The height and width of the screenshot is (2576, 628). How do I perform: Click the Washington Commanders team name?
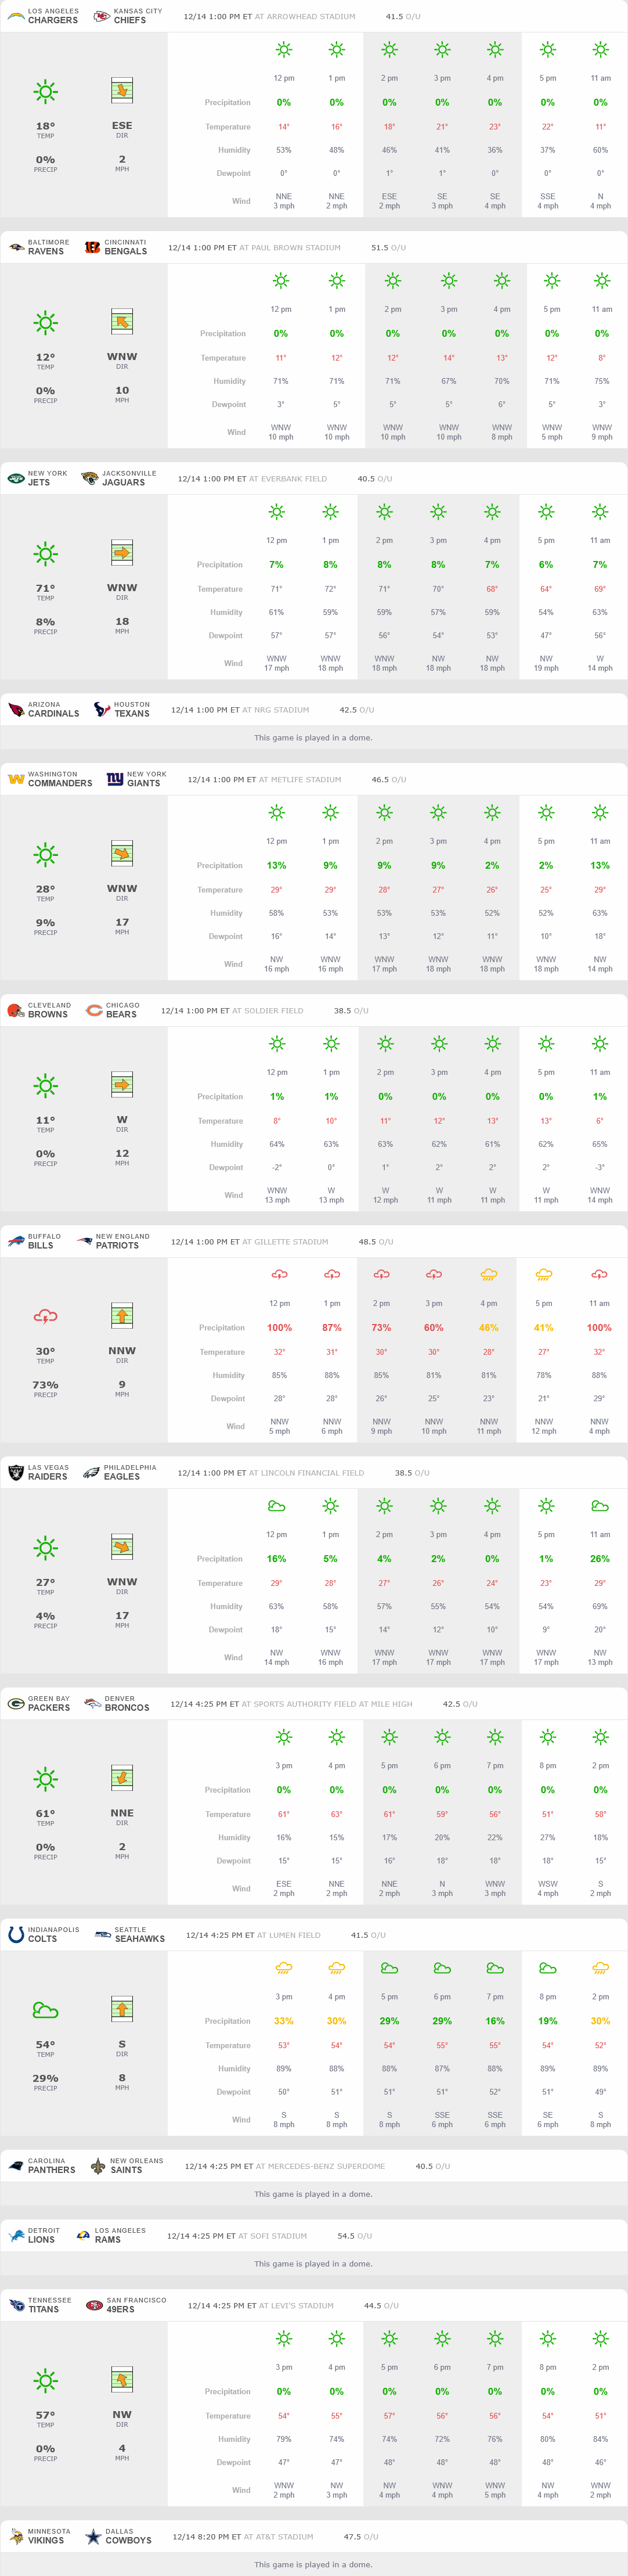tap(60, 783)
